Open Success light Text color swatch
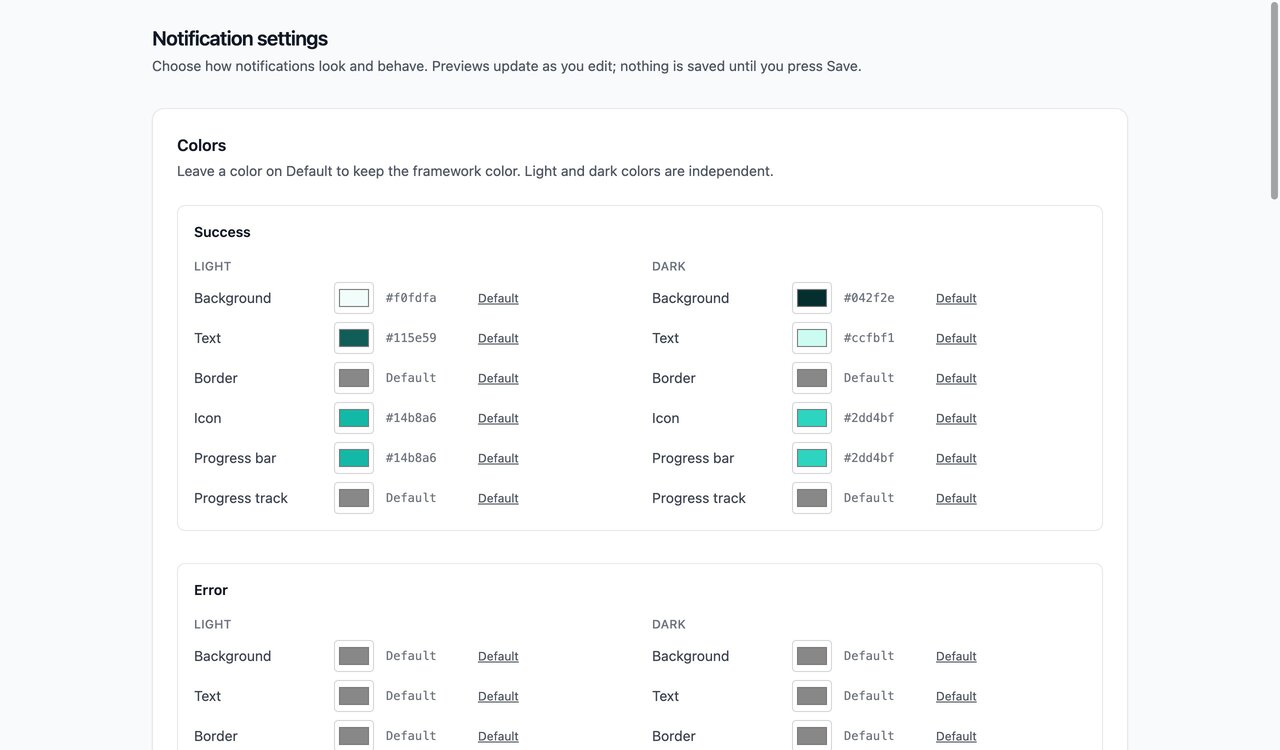Viewport: 1280px width, 750px height. click(354, 338)
